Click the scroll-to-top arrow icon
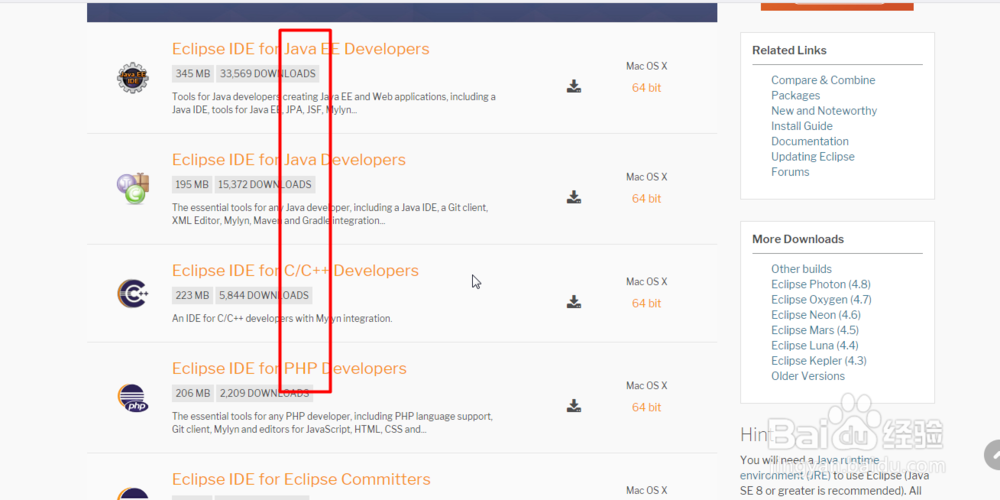Viewport: 1000px width, 500px height. [992, 455]
